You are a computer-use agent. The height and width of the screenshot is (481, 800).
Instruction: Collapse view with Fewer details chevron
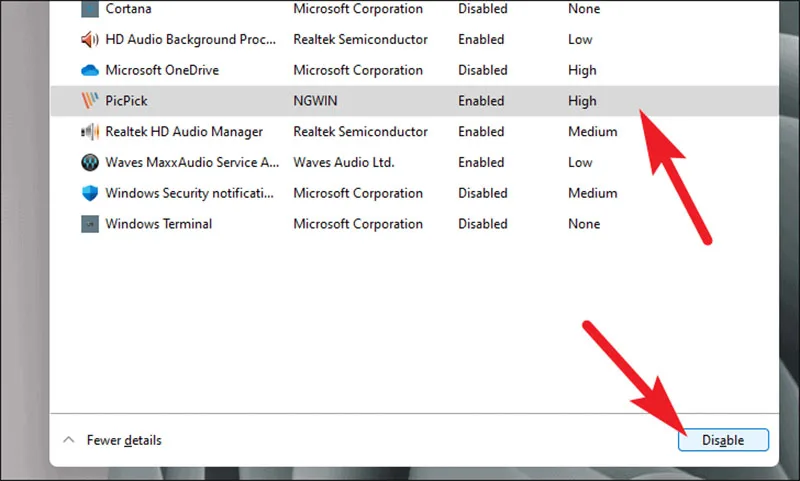(x=69, y=440)
